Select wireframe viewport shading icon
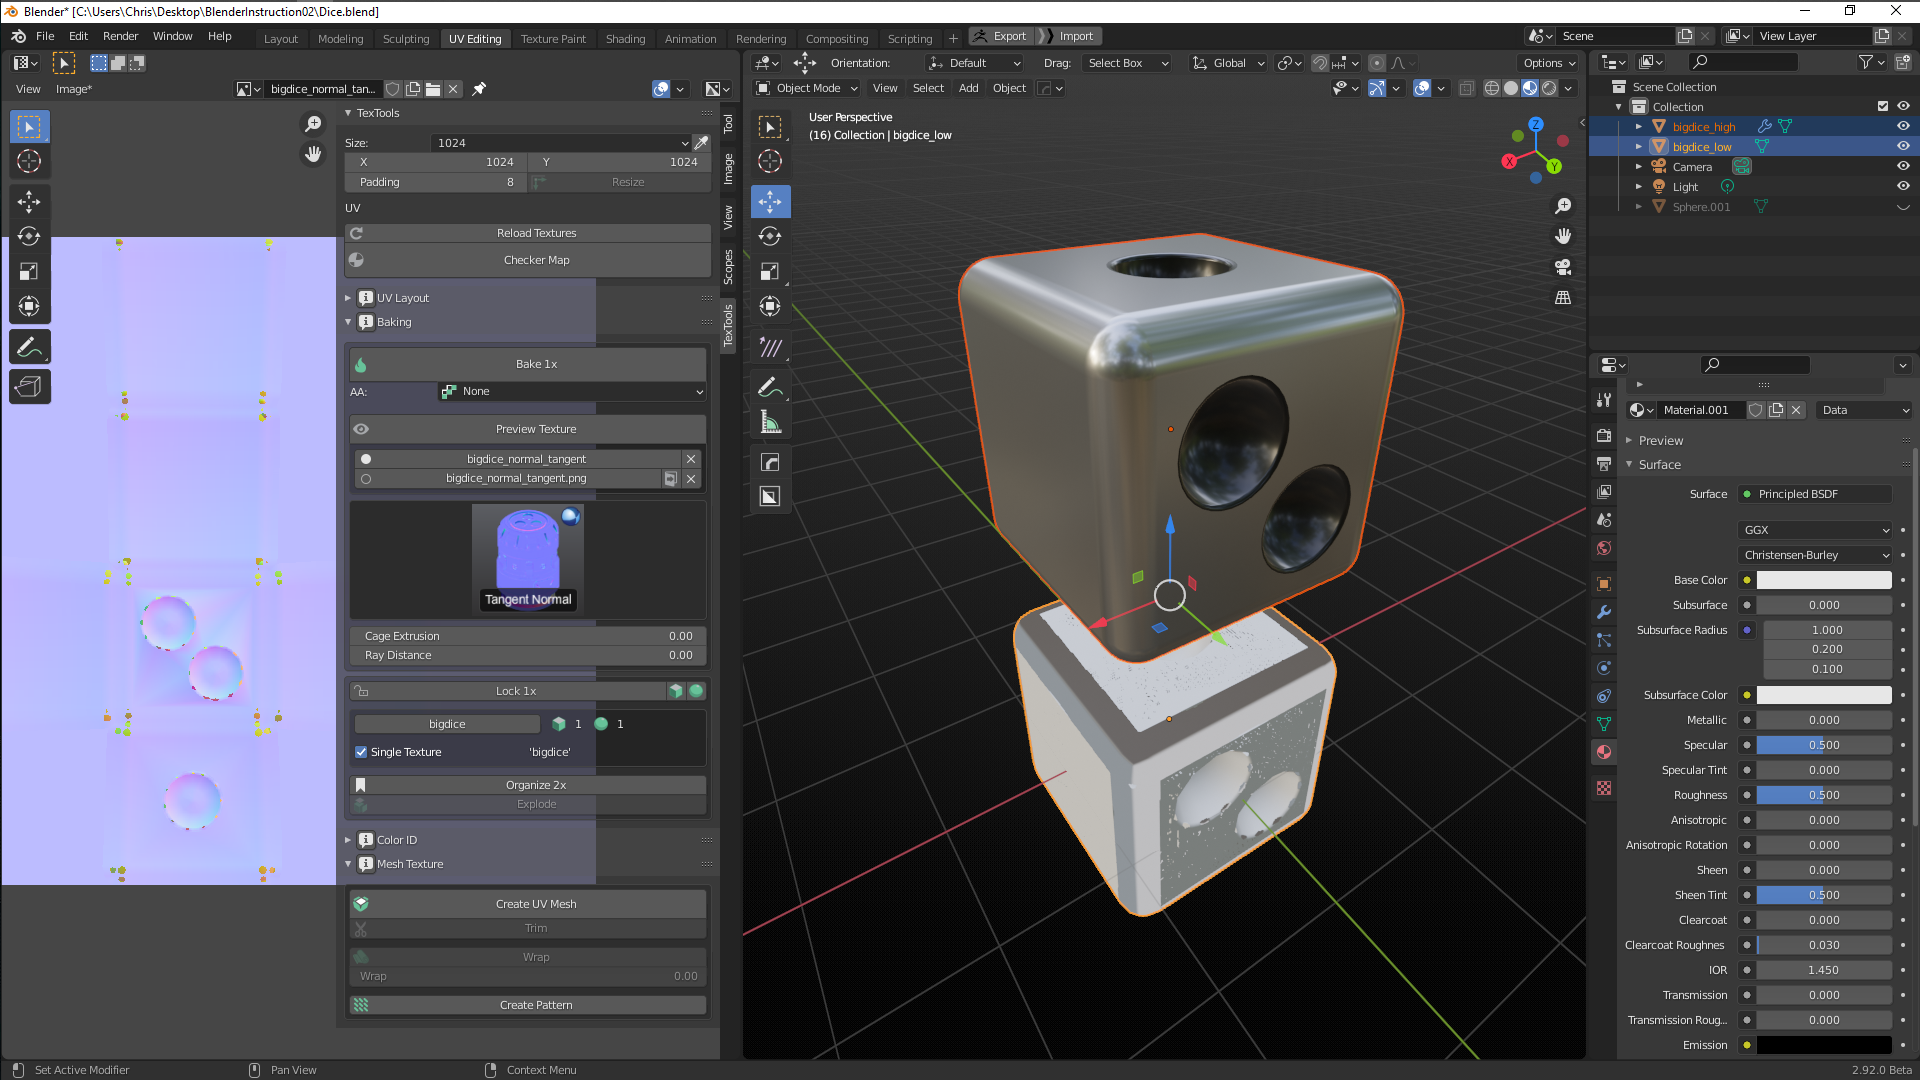The height and width of the screenshot is (1080, 1920). point(1492,88)
